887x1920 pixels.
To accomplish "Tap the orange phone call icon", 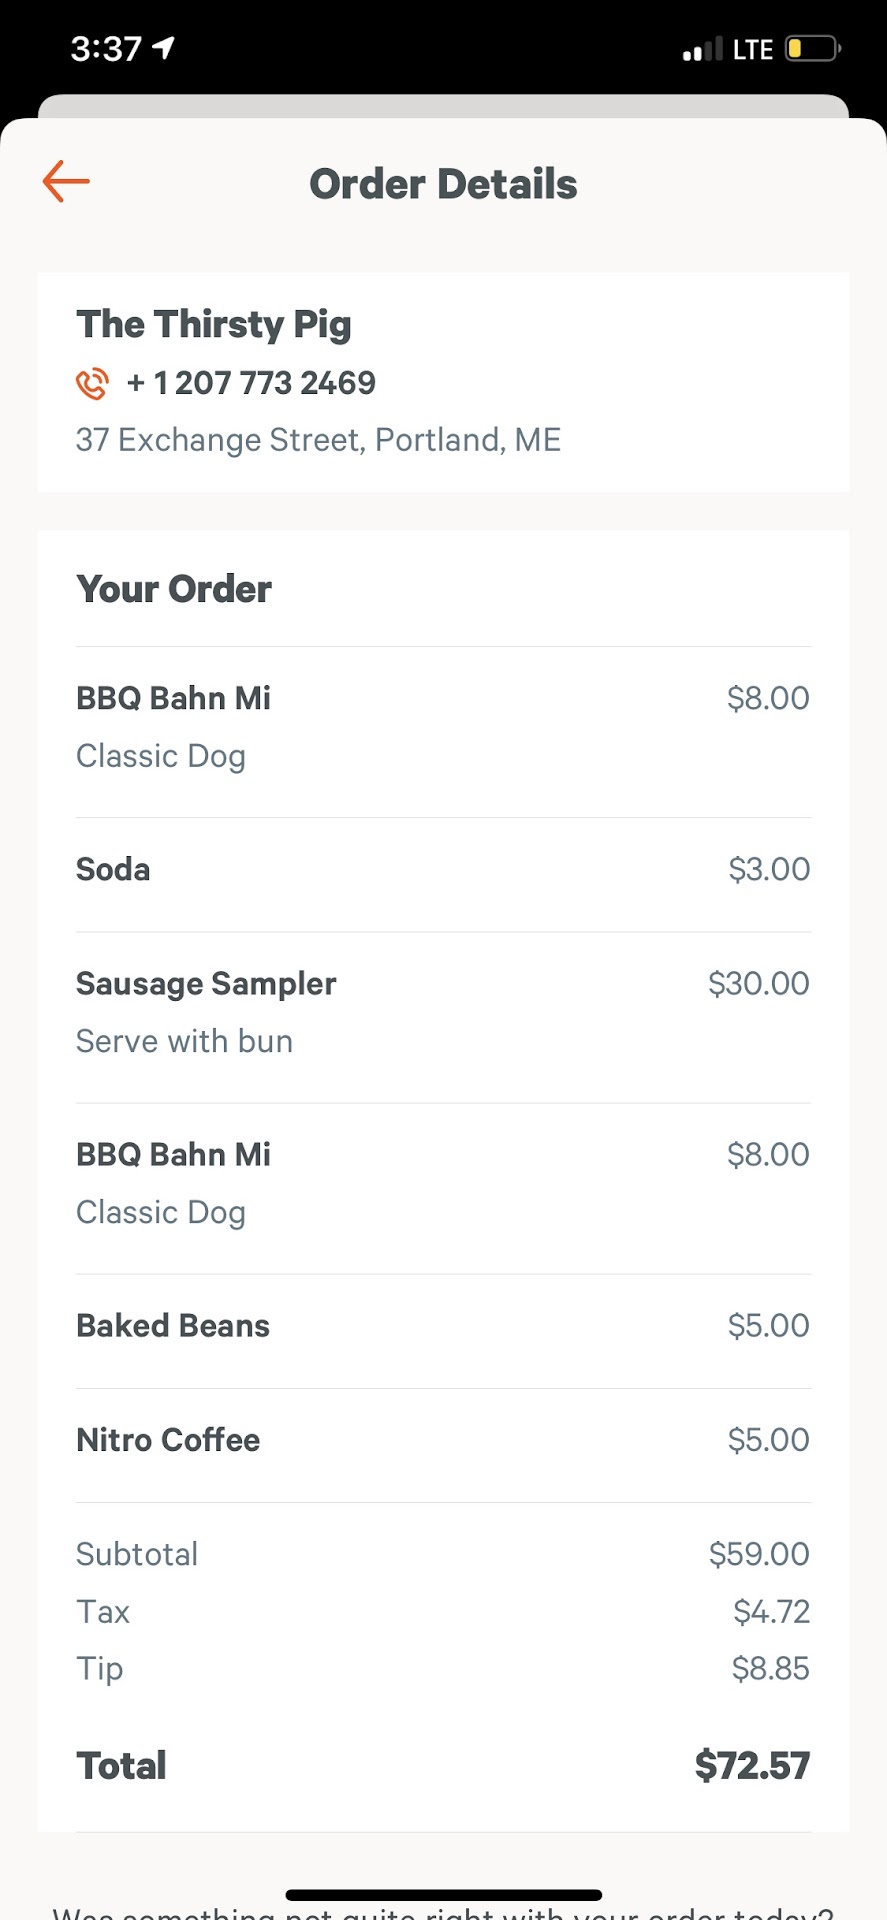I will pyautogui.click(x=92, y=383).
